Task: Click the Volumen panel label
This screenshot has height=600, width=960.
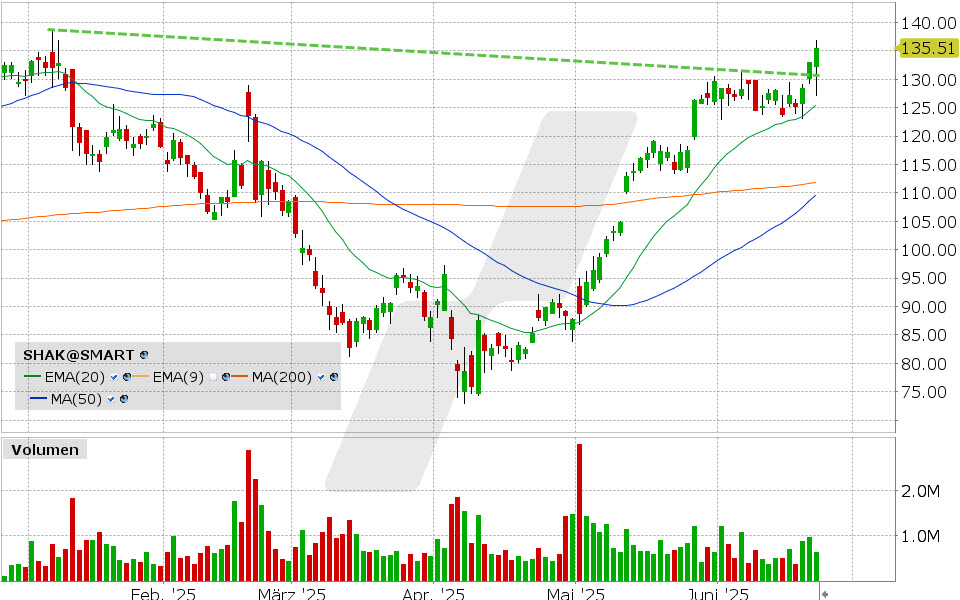Action: (45, 450)
